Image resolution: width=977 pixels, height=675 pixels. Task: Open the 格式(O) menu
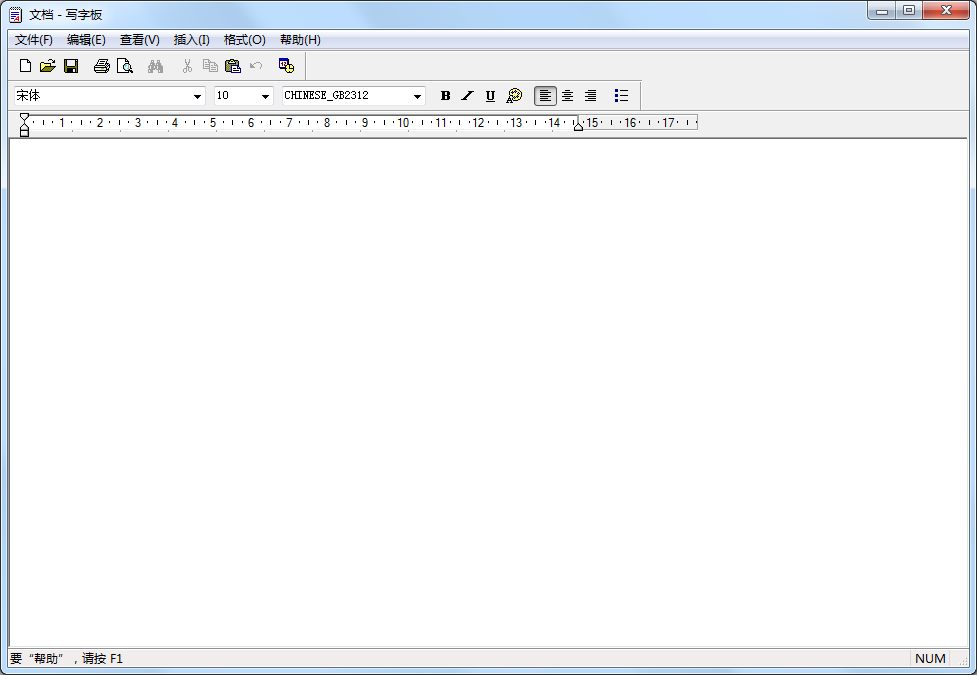242,39
